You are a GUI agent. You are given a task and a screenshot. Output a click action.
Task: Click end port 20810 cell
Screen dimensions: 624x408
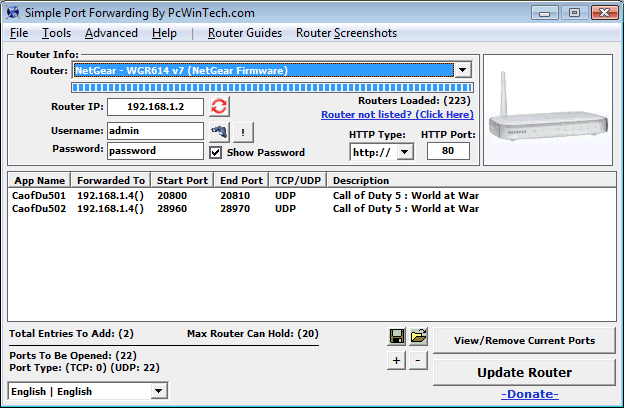pyautogui.click(x=235, y=195)
